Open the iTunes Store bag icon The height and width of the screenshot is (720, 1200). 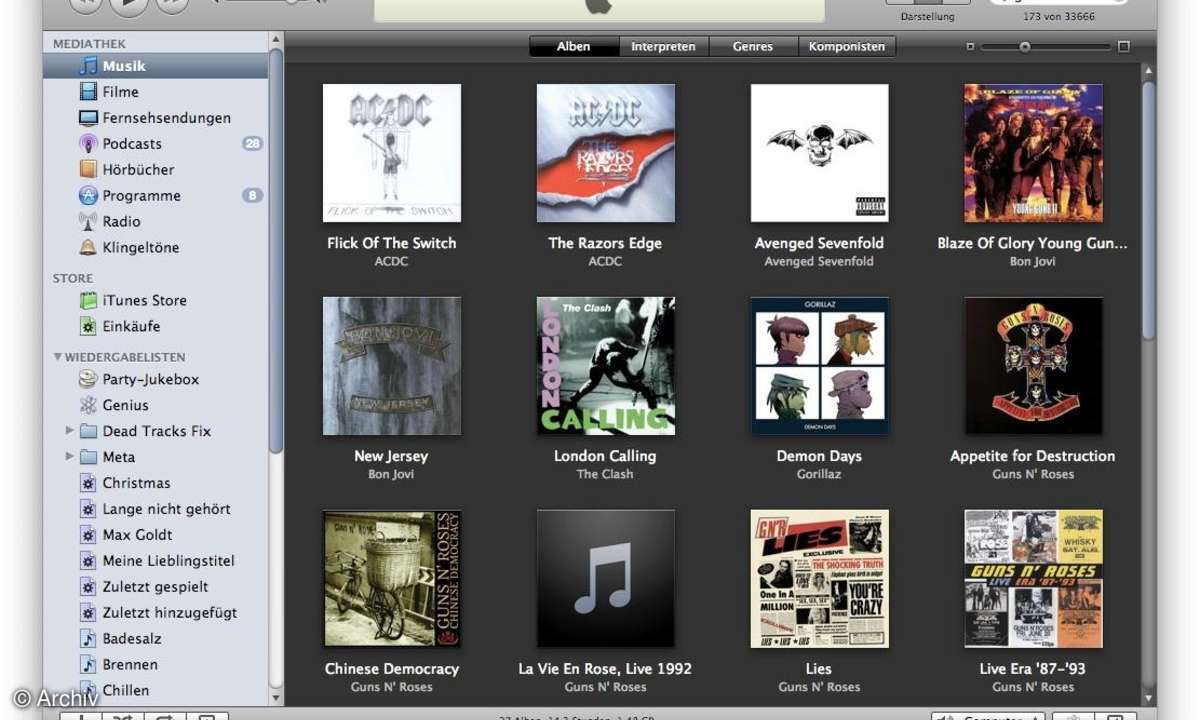point(88,300)
